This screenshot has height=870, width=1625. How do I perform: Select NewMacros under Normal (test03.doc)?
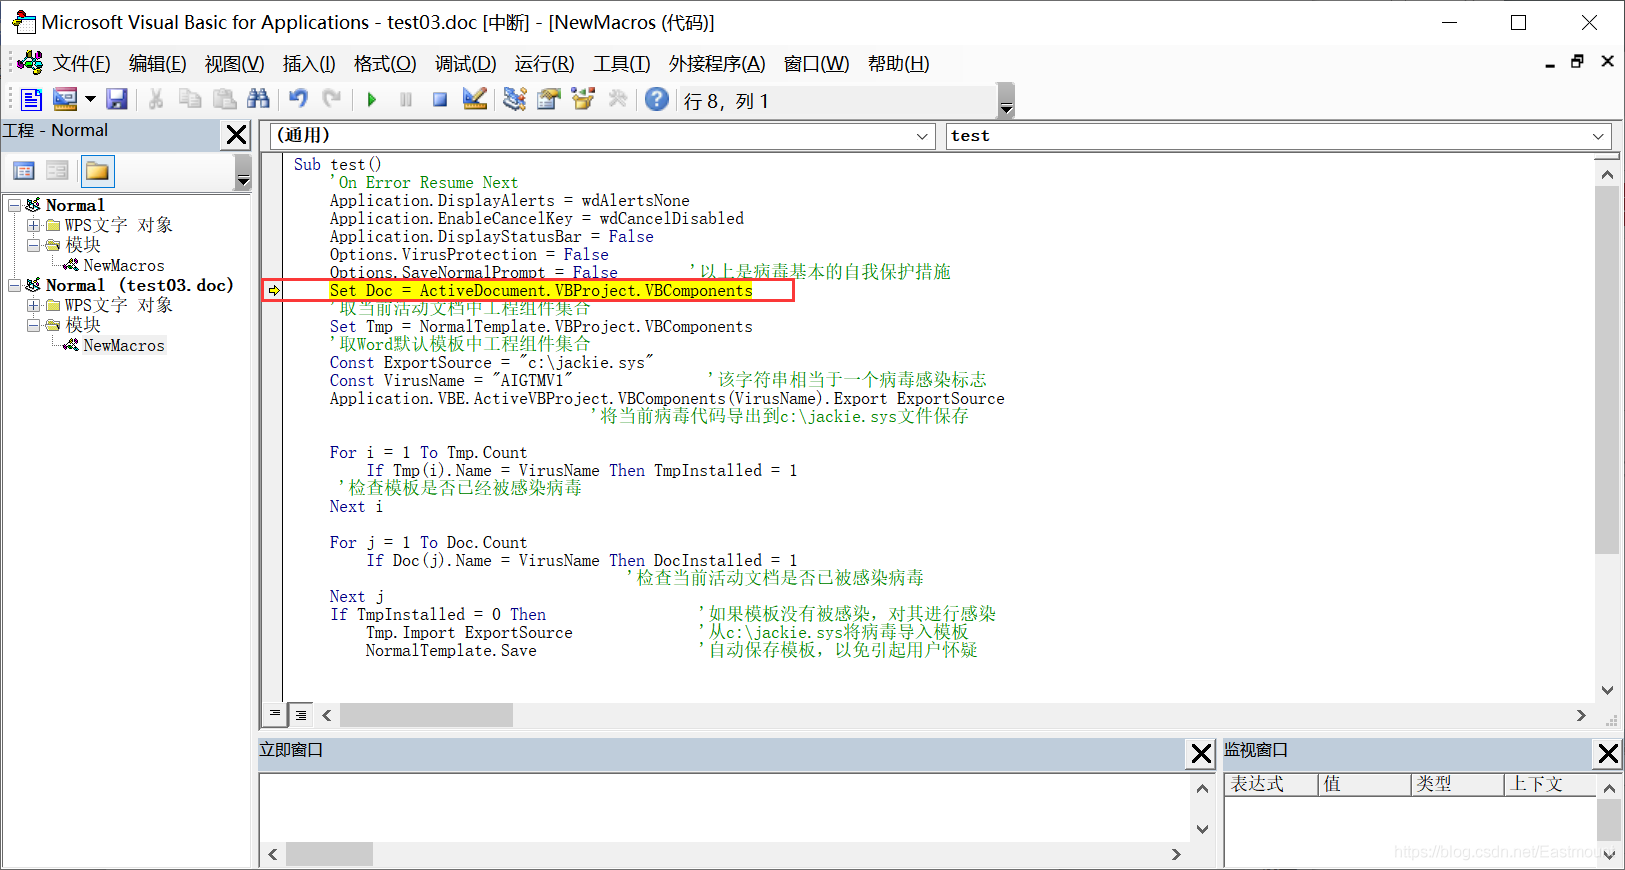coord(123,345)
